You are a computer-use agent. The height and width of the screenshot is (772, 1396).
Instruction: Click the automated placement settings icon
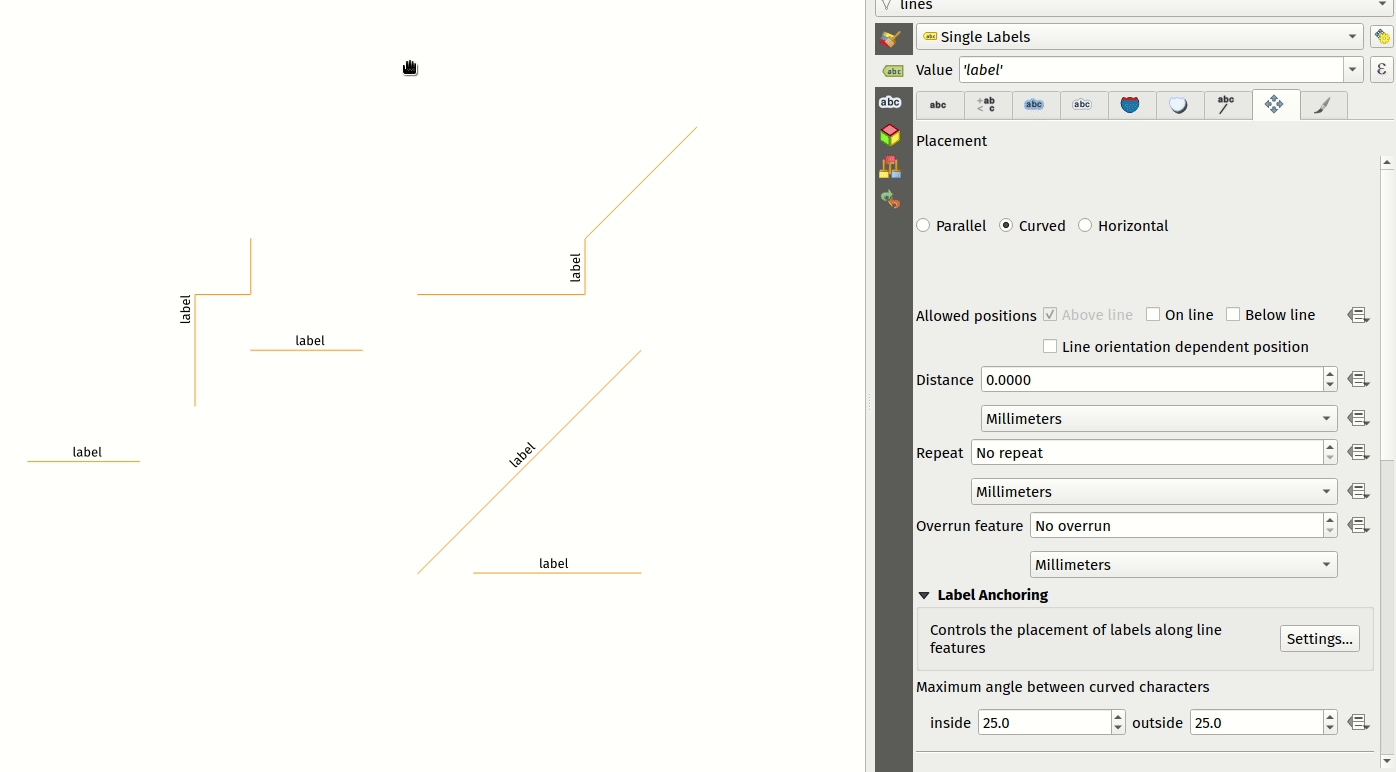coord(1381,37)
